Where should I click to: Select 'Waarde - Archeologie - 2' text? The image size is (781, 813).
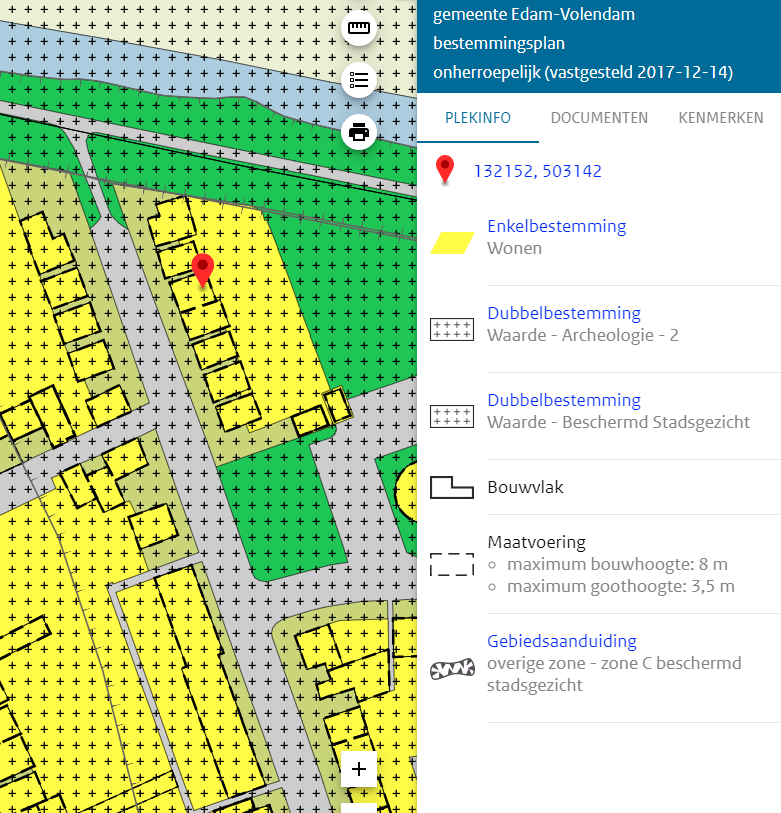583,335
